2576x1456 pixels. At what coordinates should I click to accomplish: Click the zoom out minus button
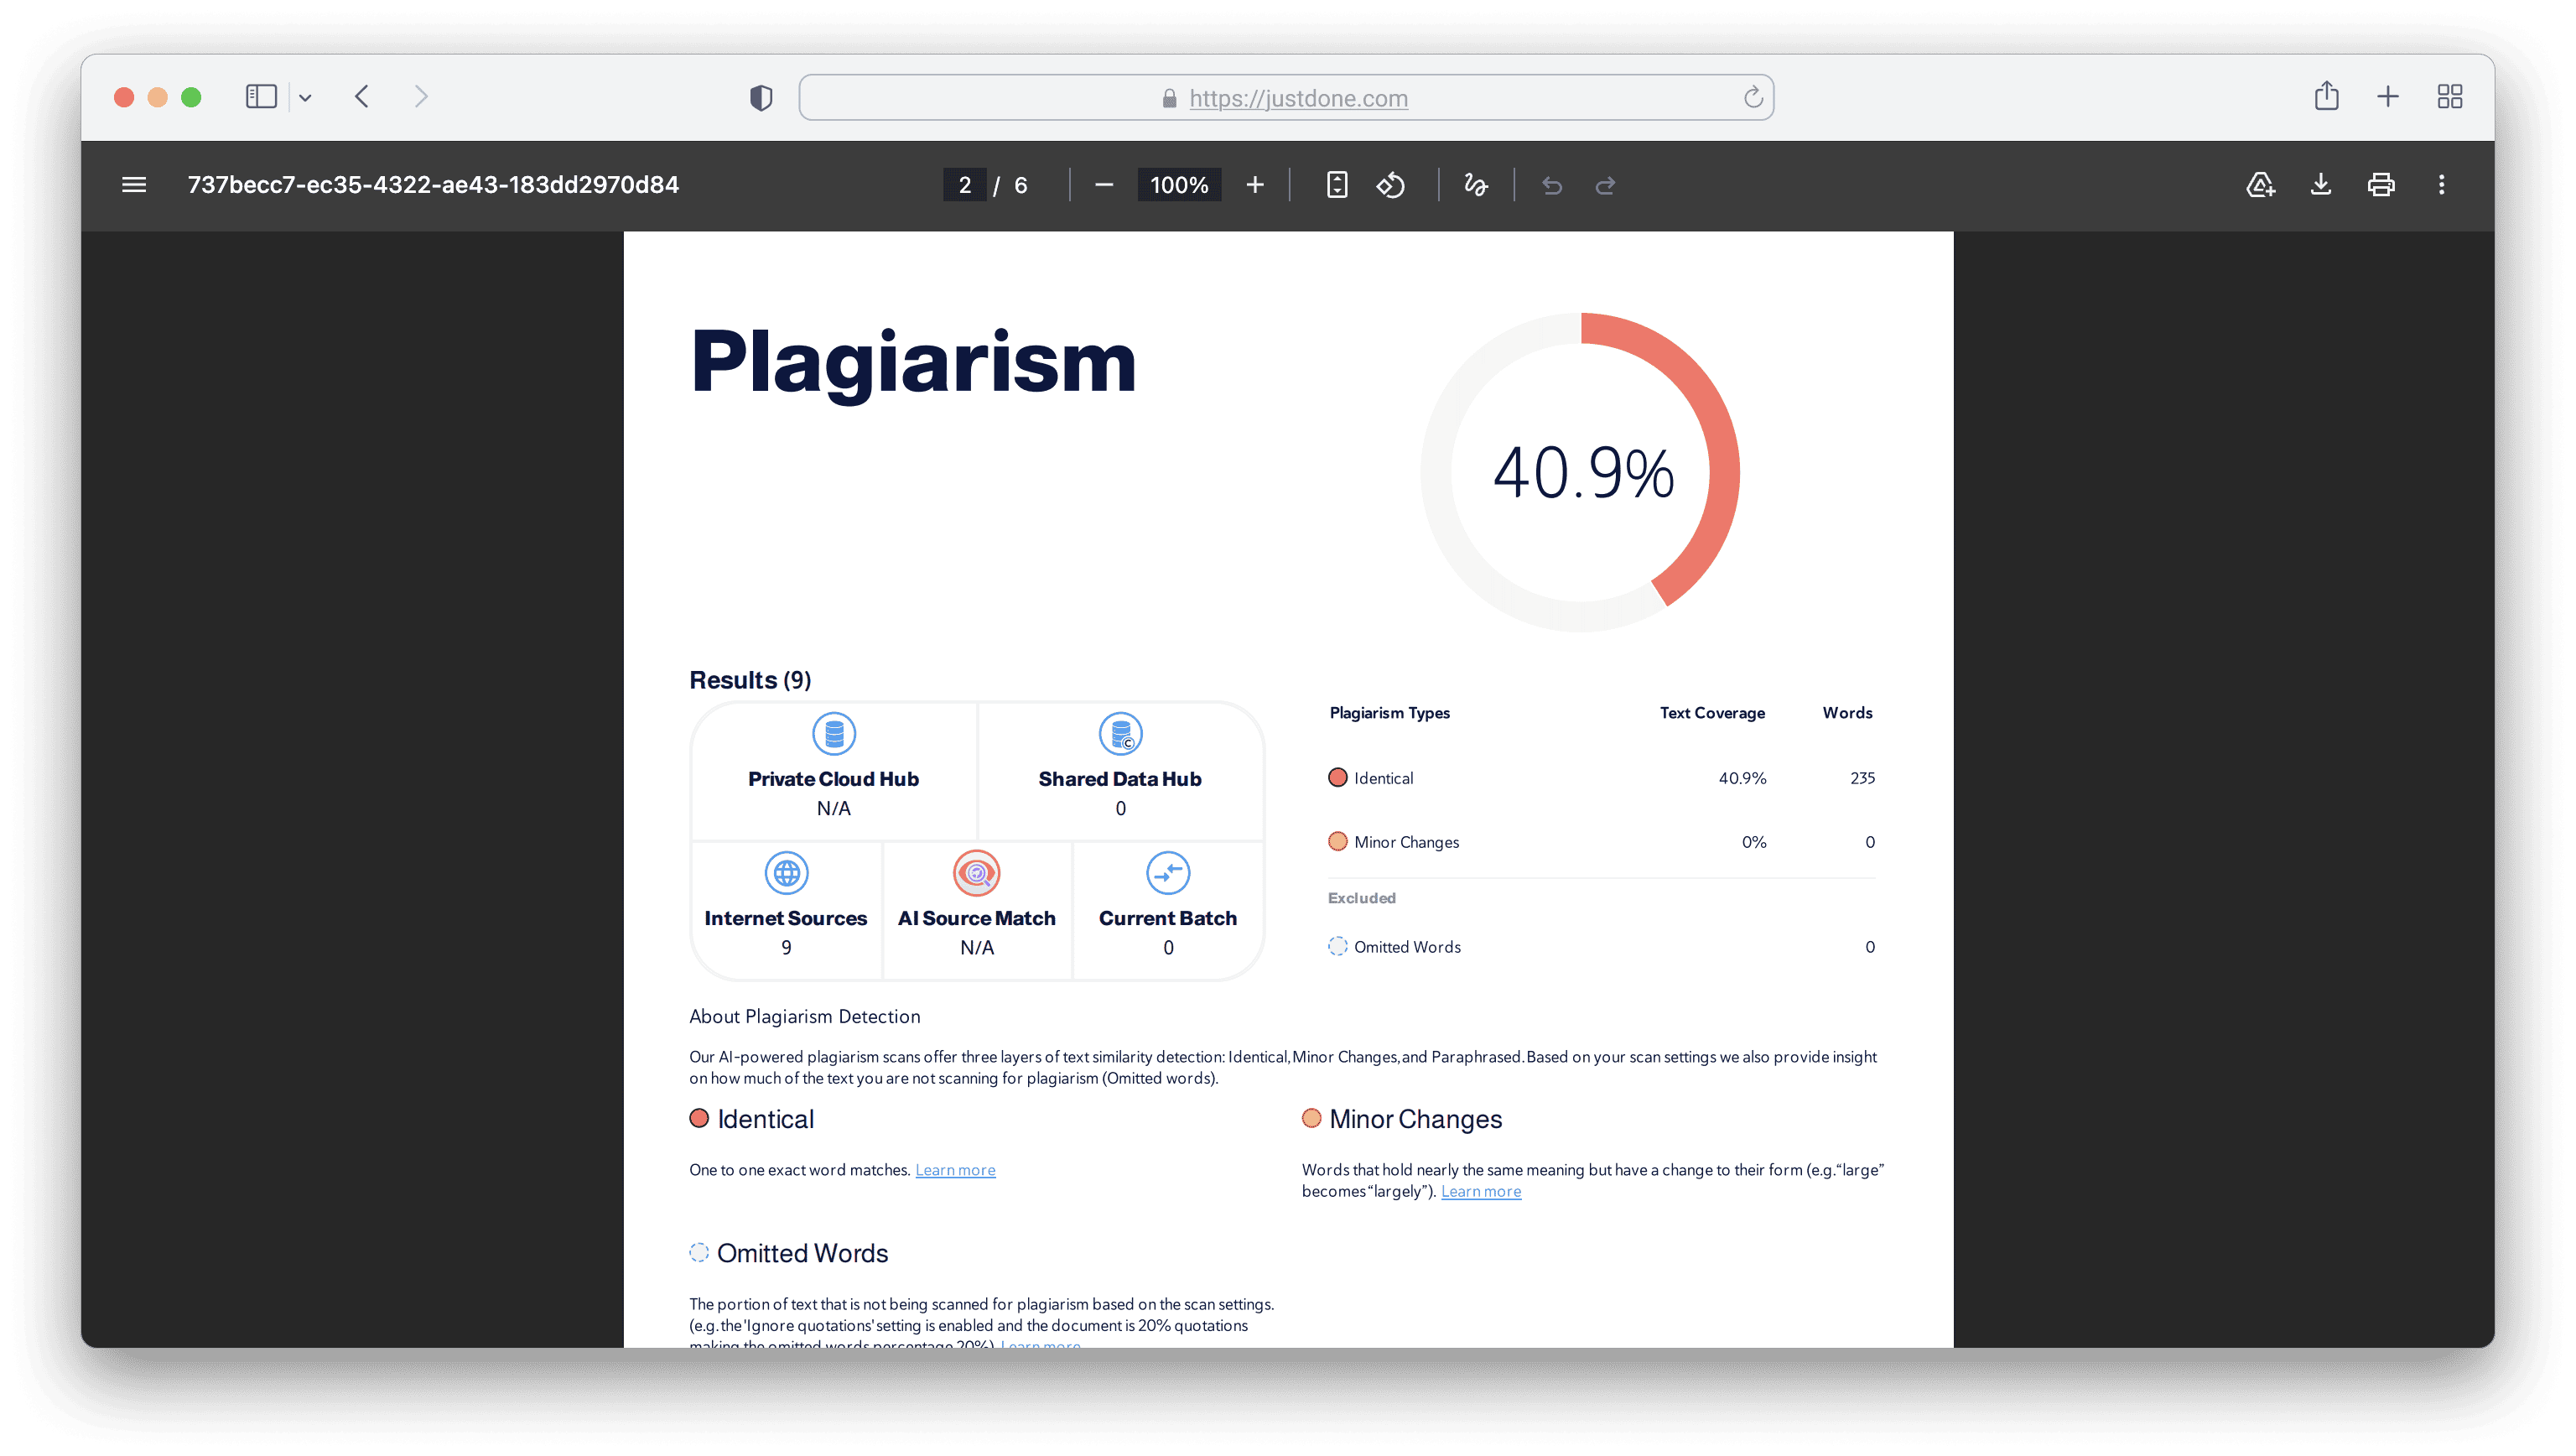click(1104, 185)
